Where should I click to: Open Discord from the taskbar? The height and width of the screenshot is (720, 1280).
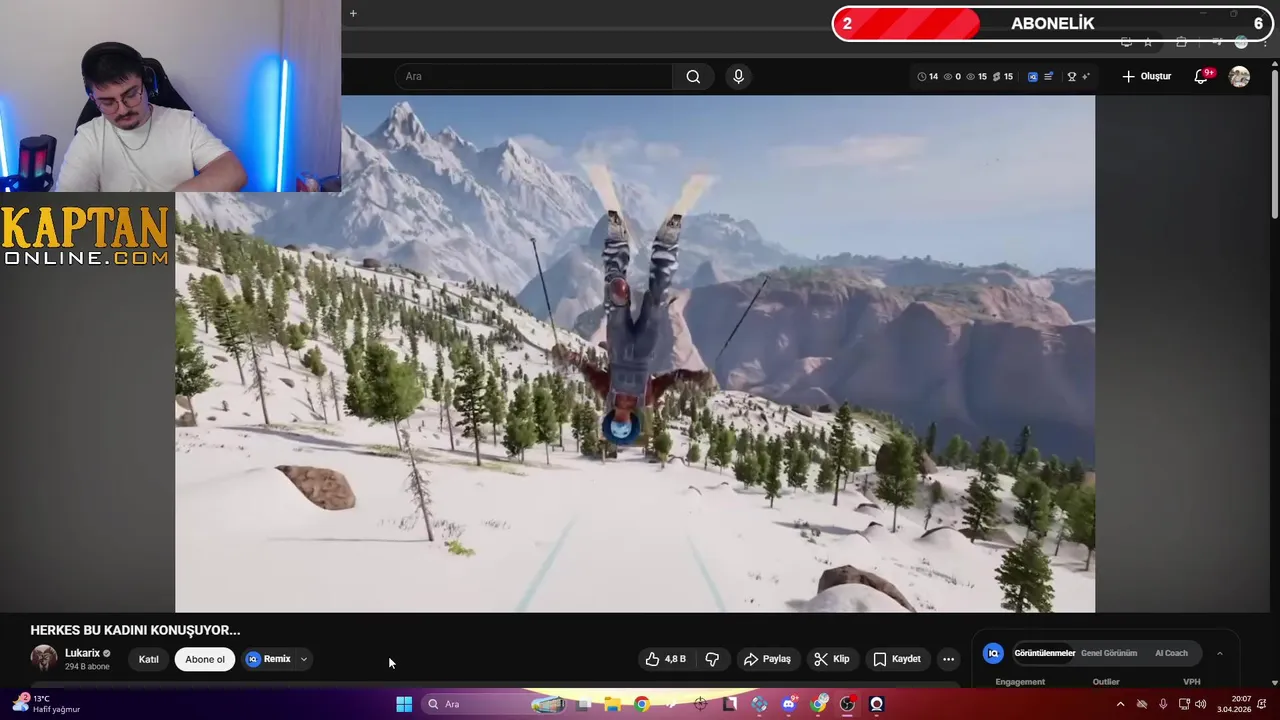789,704
